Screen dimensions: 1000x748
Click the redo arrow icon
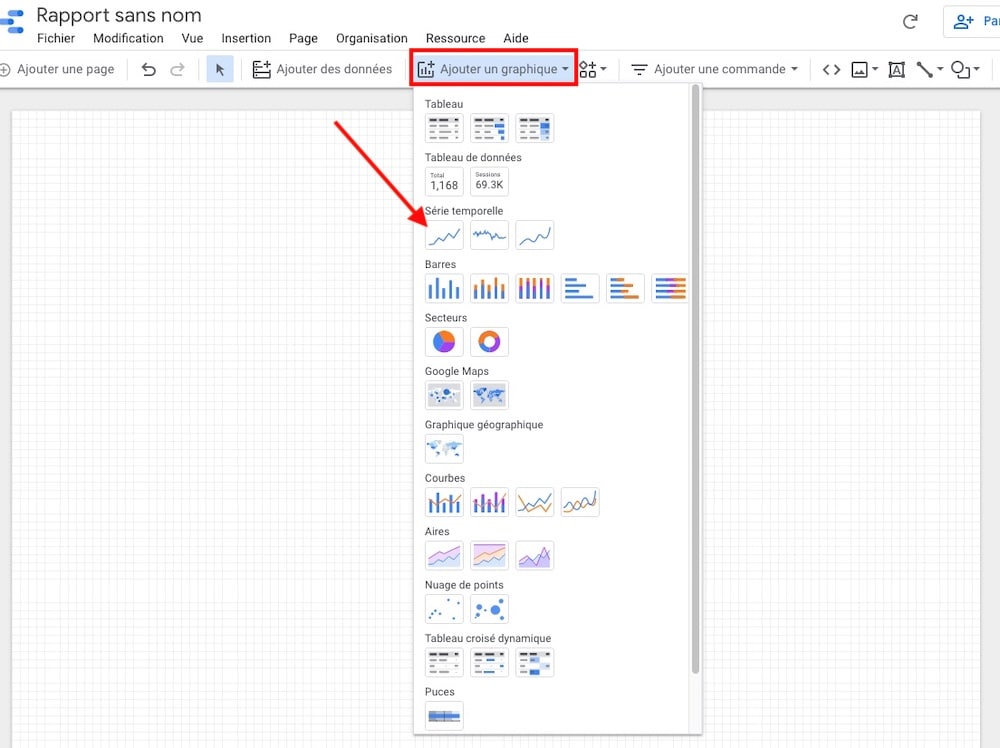tap(177, 69)
